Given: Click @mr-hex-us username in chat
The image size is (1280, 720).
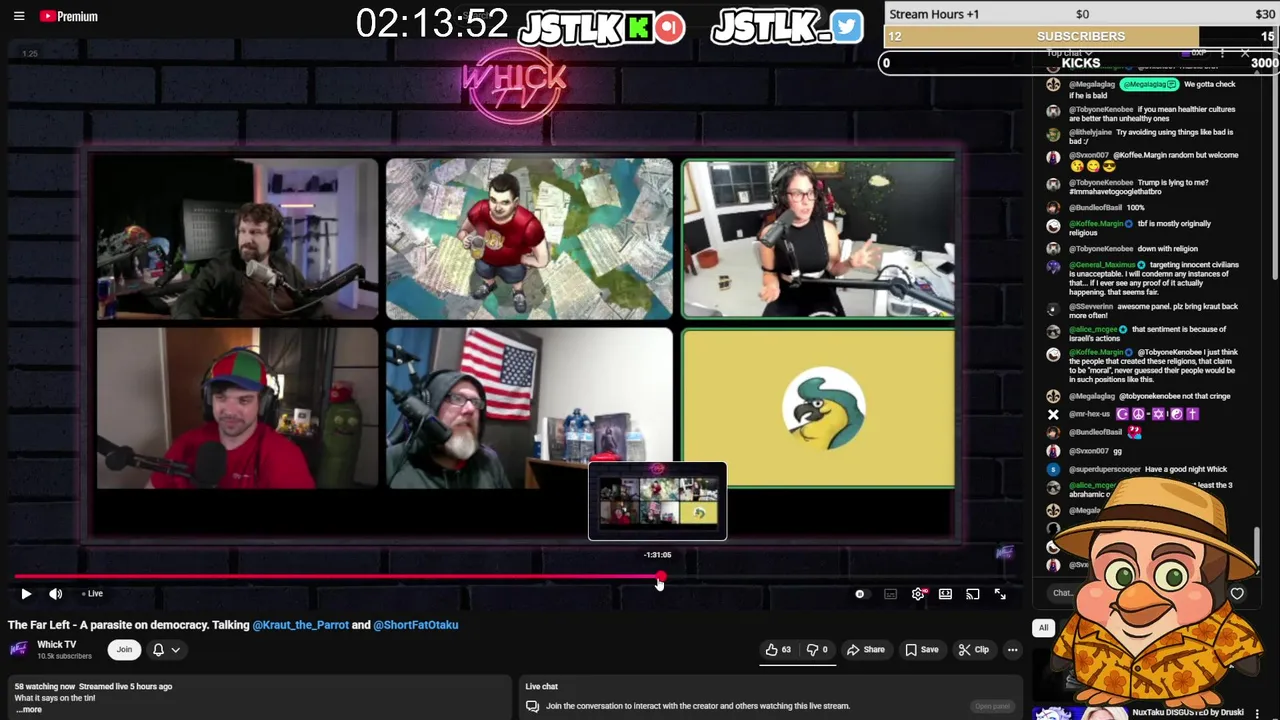Looking at the screenshot, I should click(1089, 414).
